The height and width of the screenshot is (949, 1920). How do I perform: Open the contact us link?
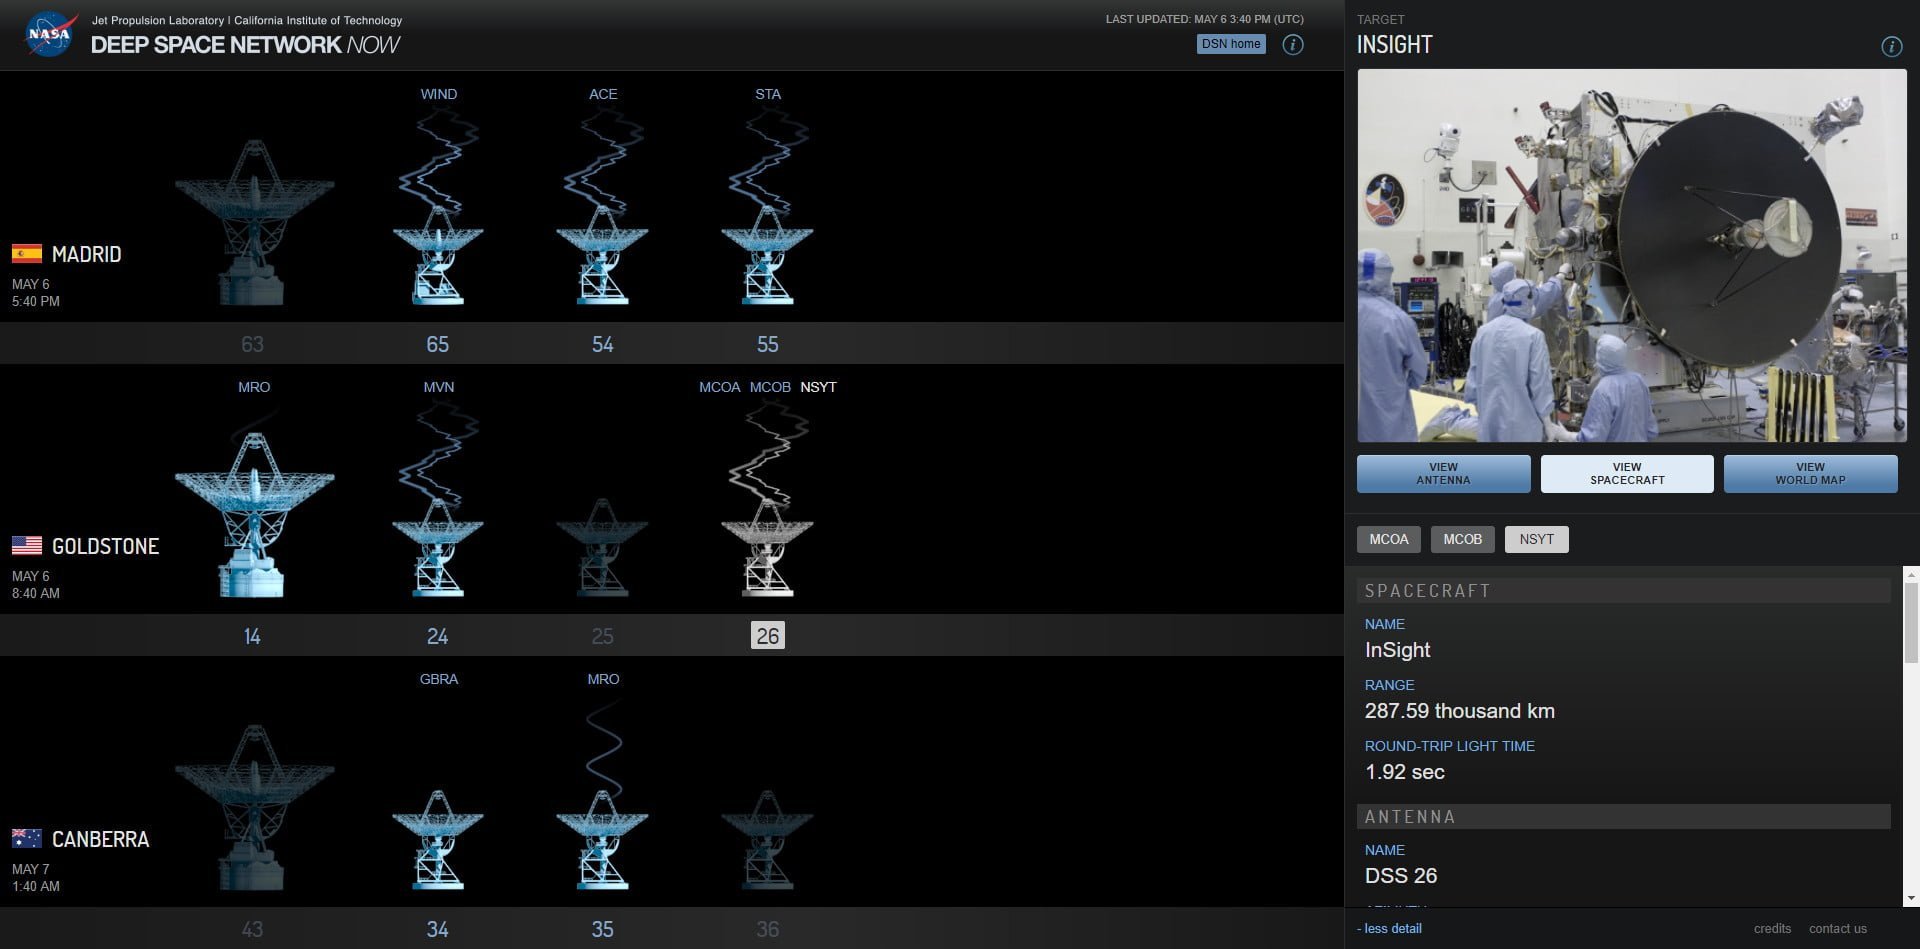coord(1838,929)
